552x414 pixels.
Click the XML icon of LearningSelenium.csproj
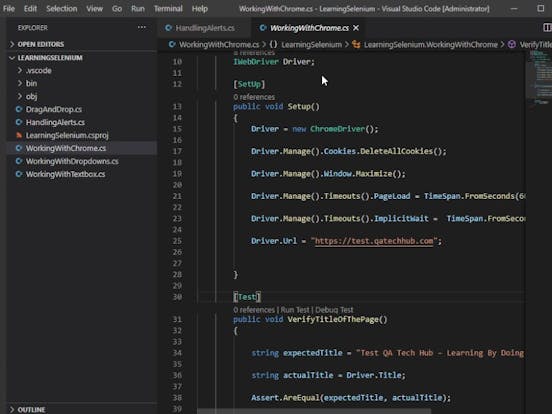[19, 135]
